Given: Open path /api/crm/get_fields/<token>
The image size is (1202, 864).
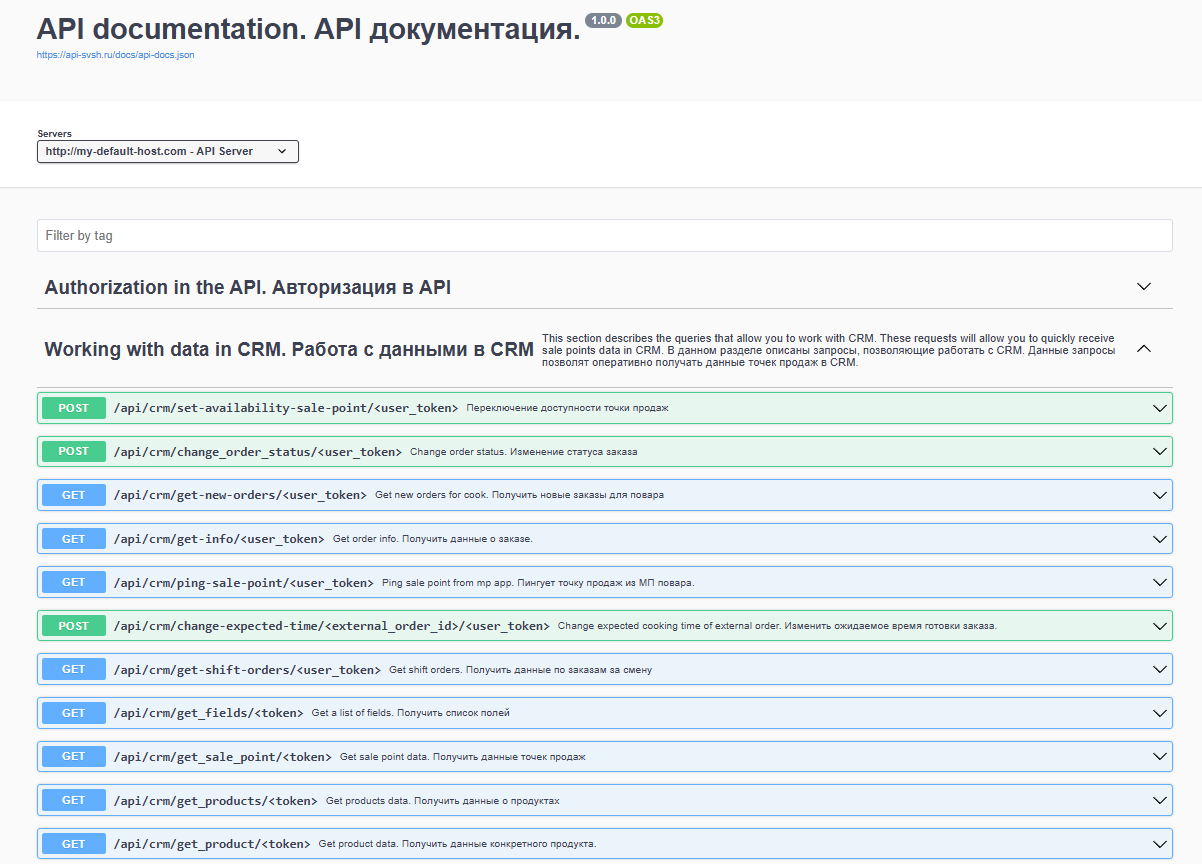Looking at the screenshot, I should point(209,714).
